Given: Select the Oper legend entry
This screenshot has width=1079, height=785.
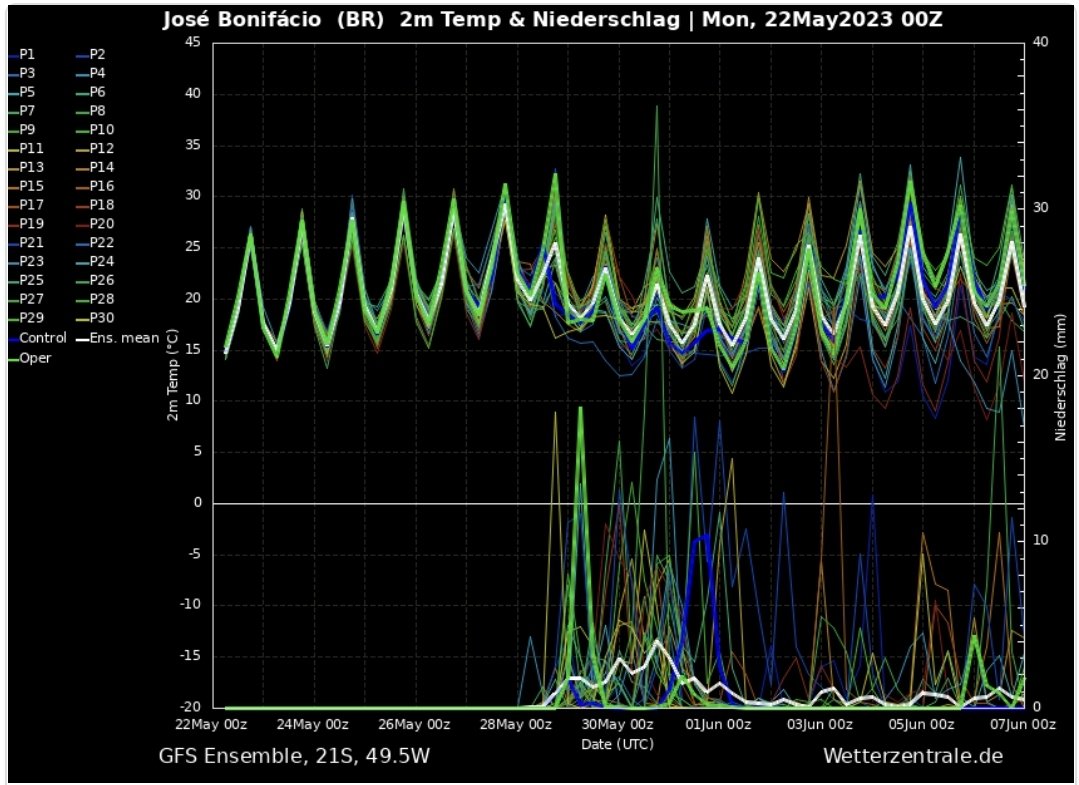Looking at the screenshot, I should tap(35, 357).
